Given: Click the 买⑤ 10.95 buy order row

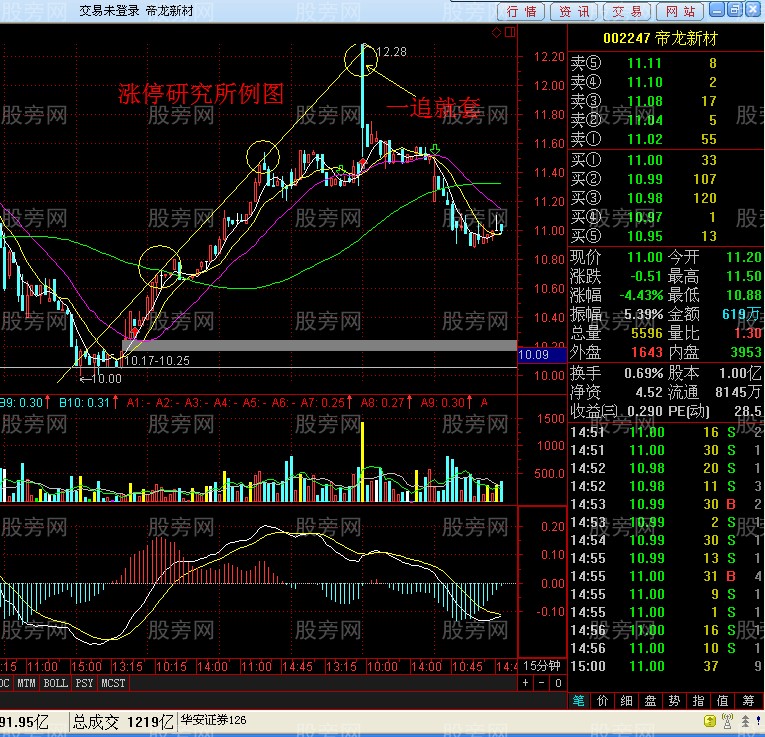Looking at the screenshot, I should pos(666,236).
